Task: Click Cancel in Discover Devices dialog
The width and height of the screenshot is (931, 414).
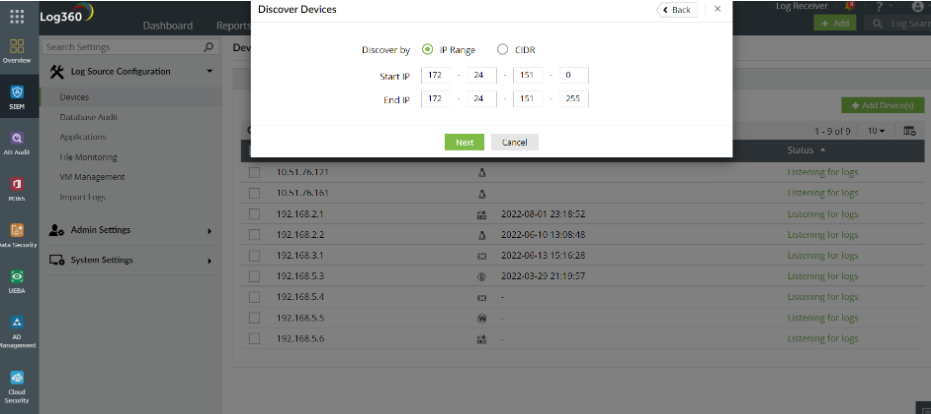Action: click(514, 142)
